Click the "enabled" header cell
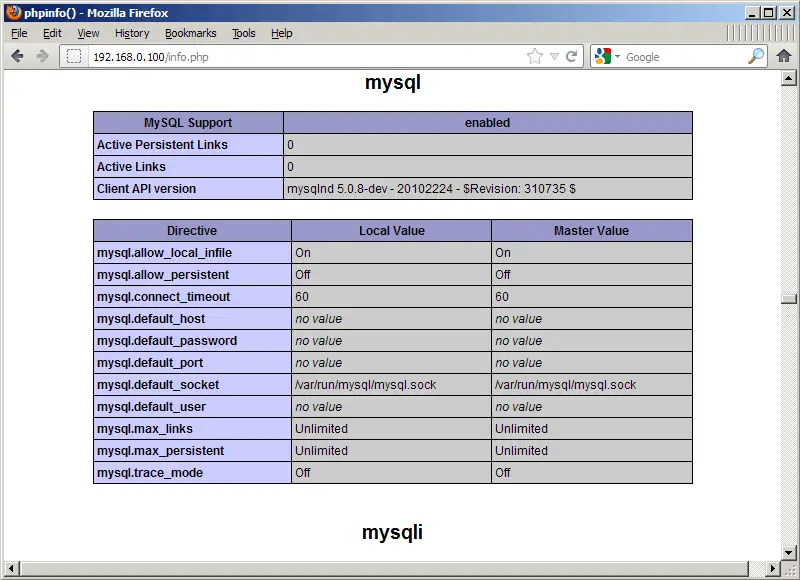Image resolution: width=800 pixels, height=580 pixels. click(488, 123)
